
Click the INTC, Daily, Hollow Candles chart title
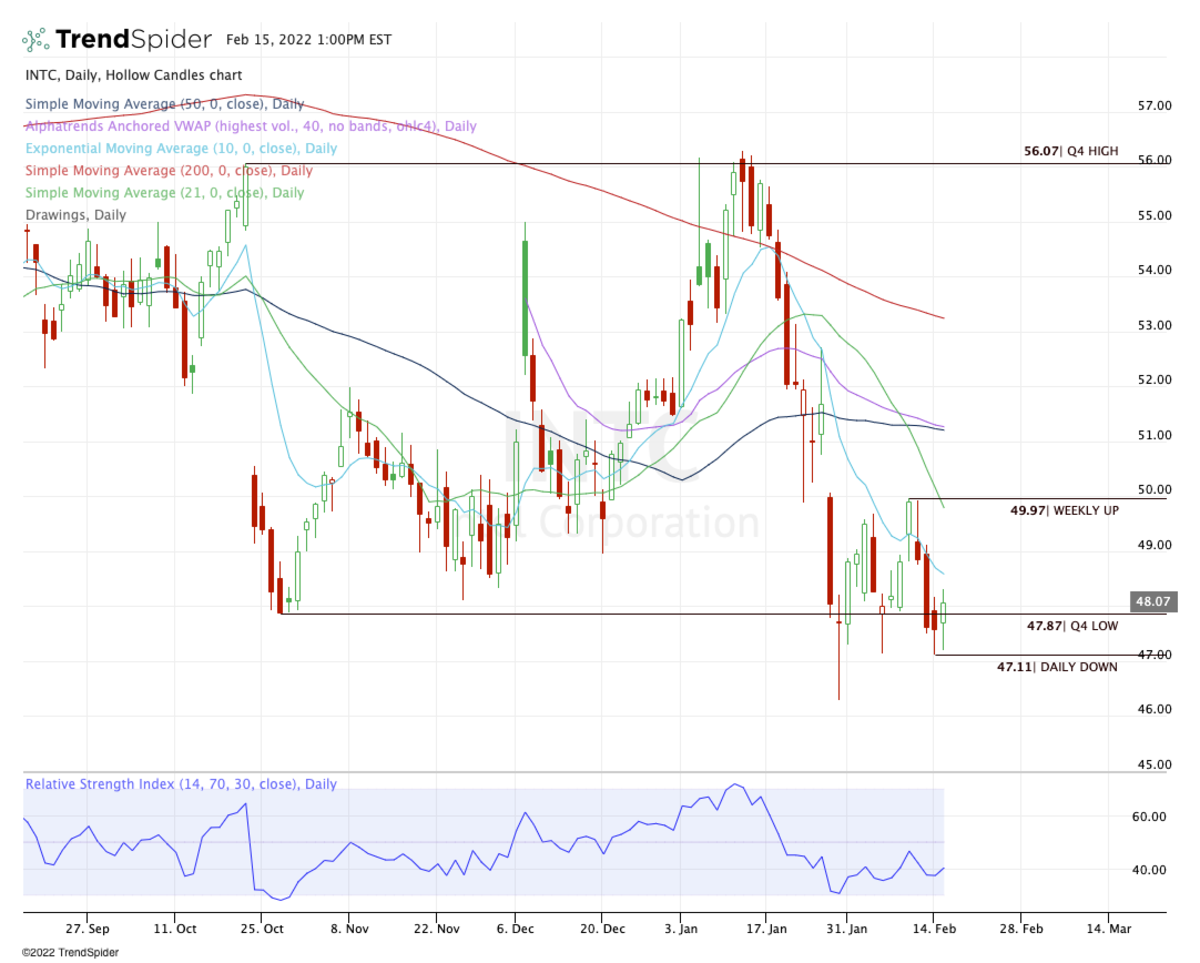pyautogui.click(x=133, y=75)
